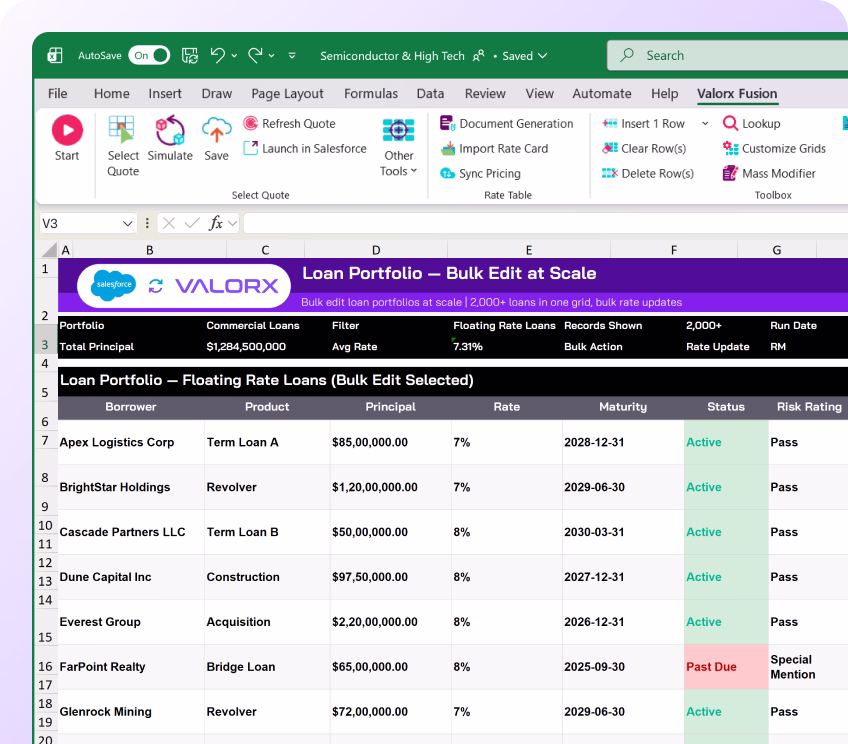Open the Automate tab
This screenshot has width=848, height=744.
602,94
